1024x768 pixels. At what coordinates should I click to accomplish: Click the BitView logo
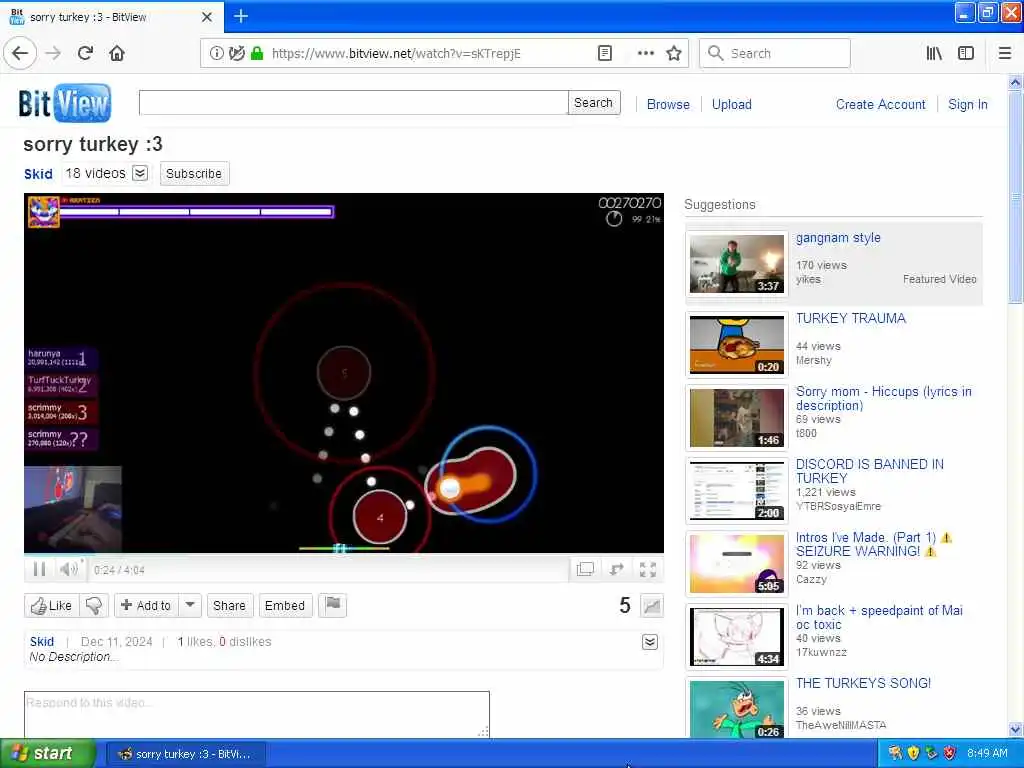(x=65, y=103)
